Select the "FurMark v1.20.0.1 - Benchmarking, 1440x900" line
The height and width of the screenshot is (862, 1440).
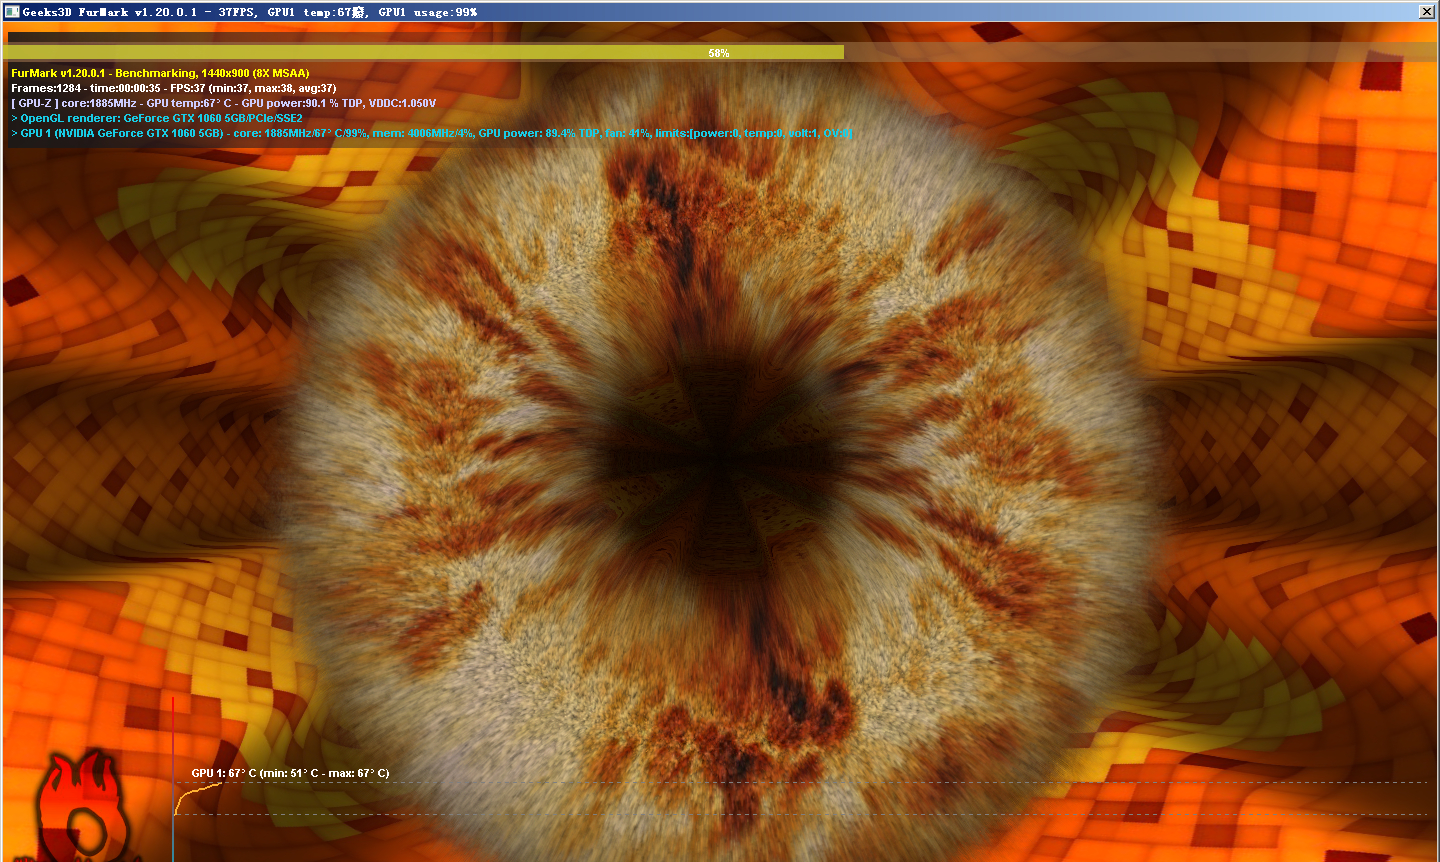(x=160, y=73)
